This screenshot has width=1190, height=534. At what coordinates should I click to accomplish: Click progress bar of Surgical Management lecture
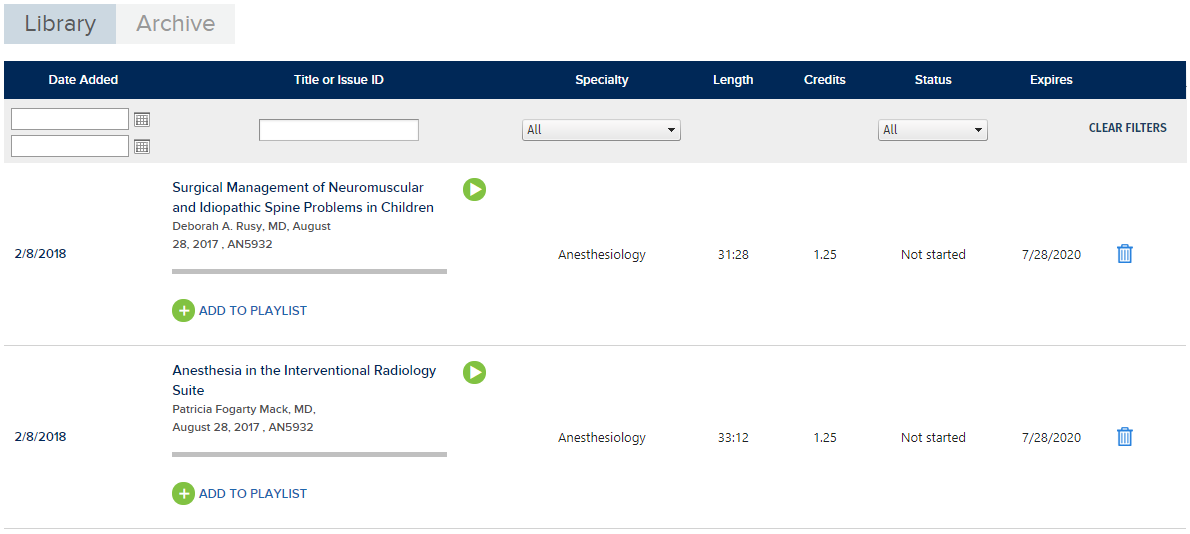(310, 271)
